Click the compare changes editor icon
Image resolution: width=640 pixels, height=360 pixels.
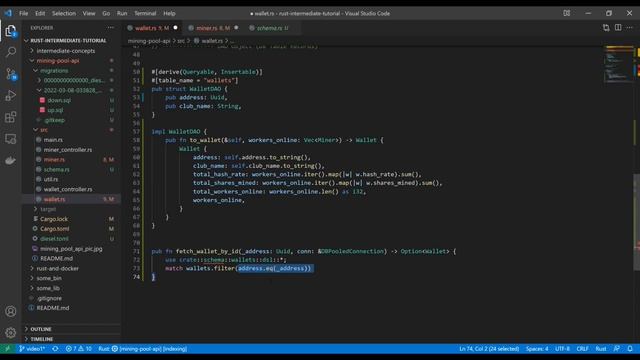pos(606,28)
